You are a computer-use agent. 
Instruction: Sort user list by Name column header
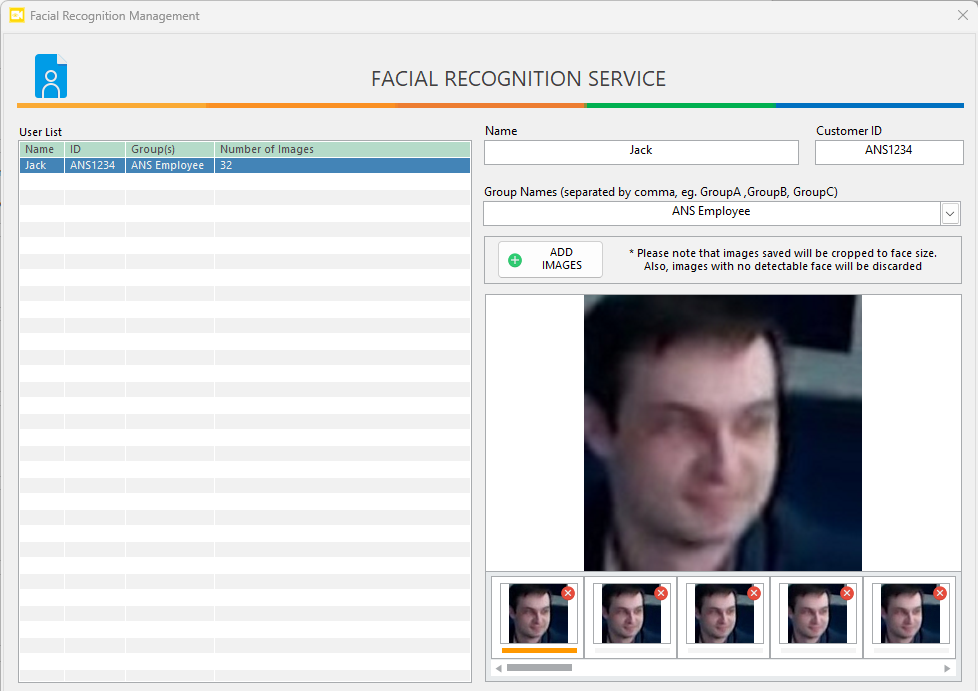tap(40, 149)
